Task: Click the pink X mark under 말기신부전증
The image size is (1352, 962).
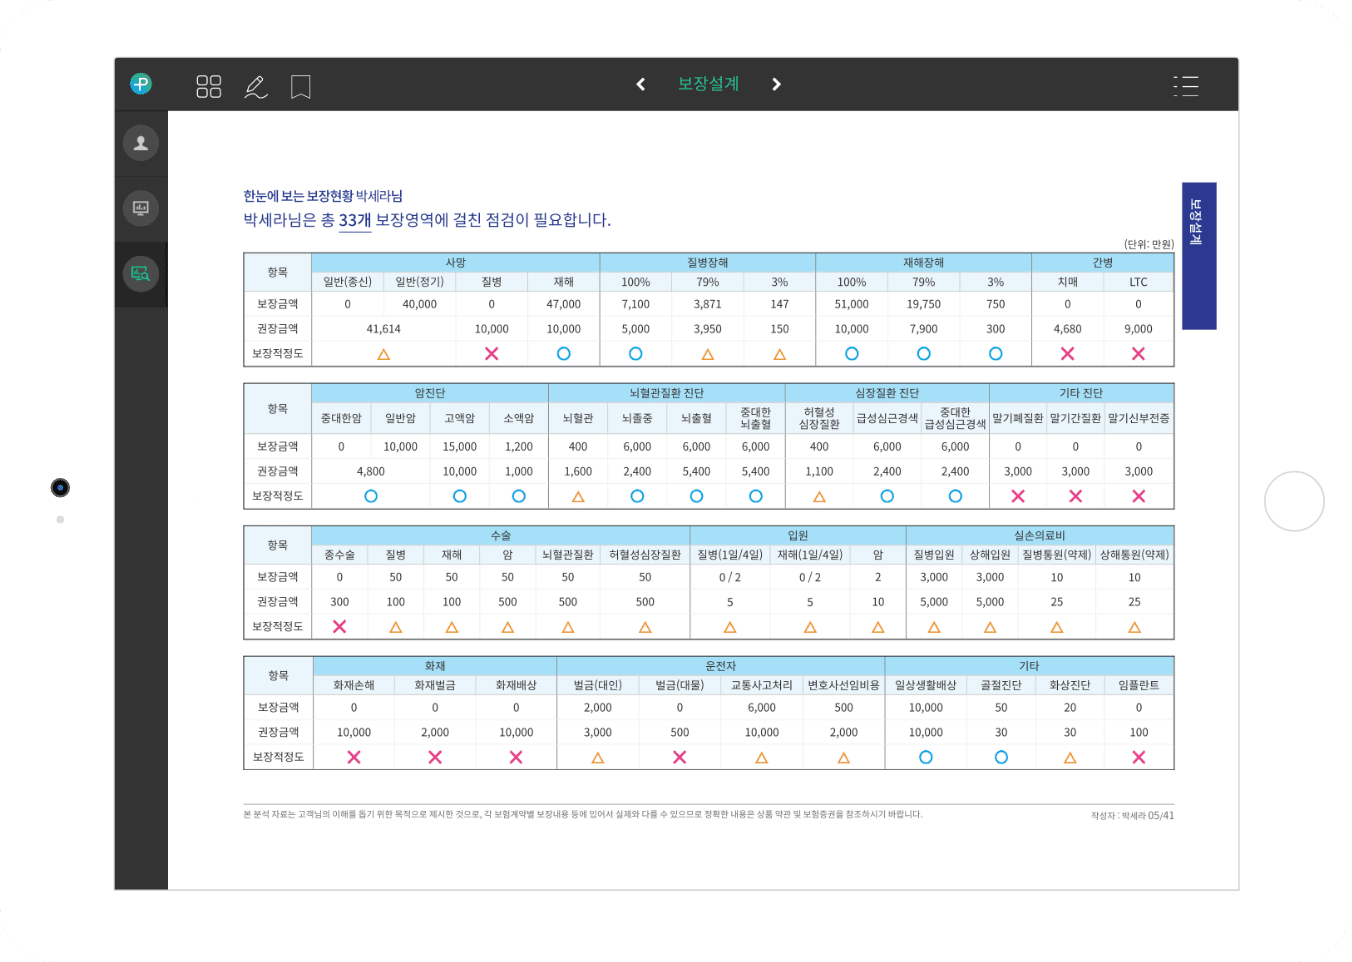Action: tap(1138, 496)
